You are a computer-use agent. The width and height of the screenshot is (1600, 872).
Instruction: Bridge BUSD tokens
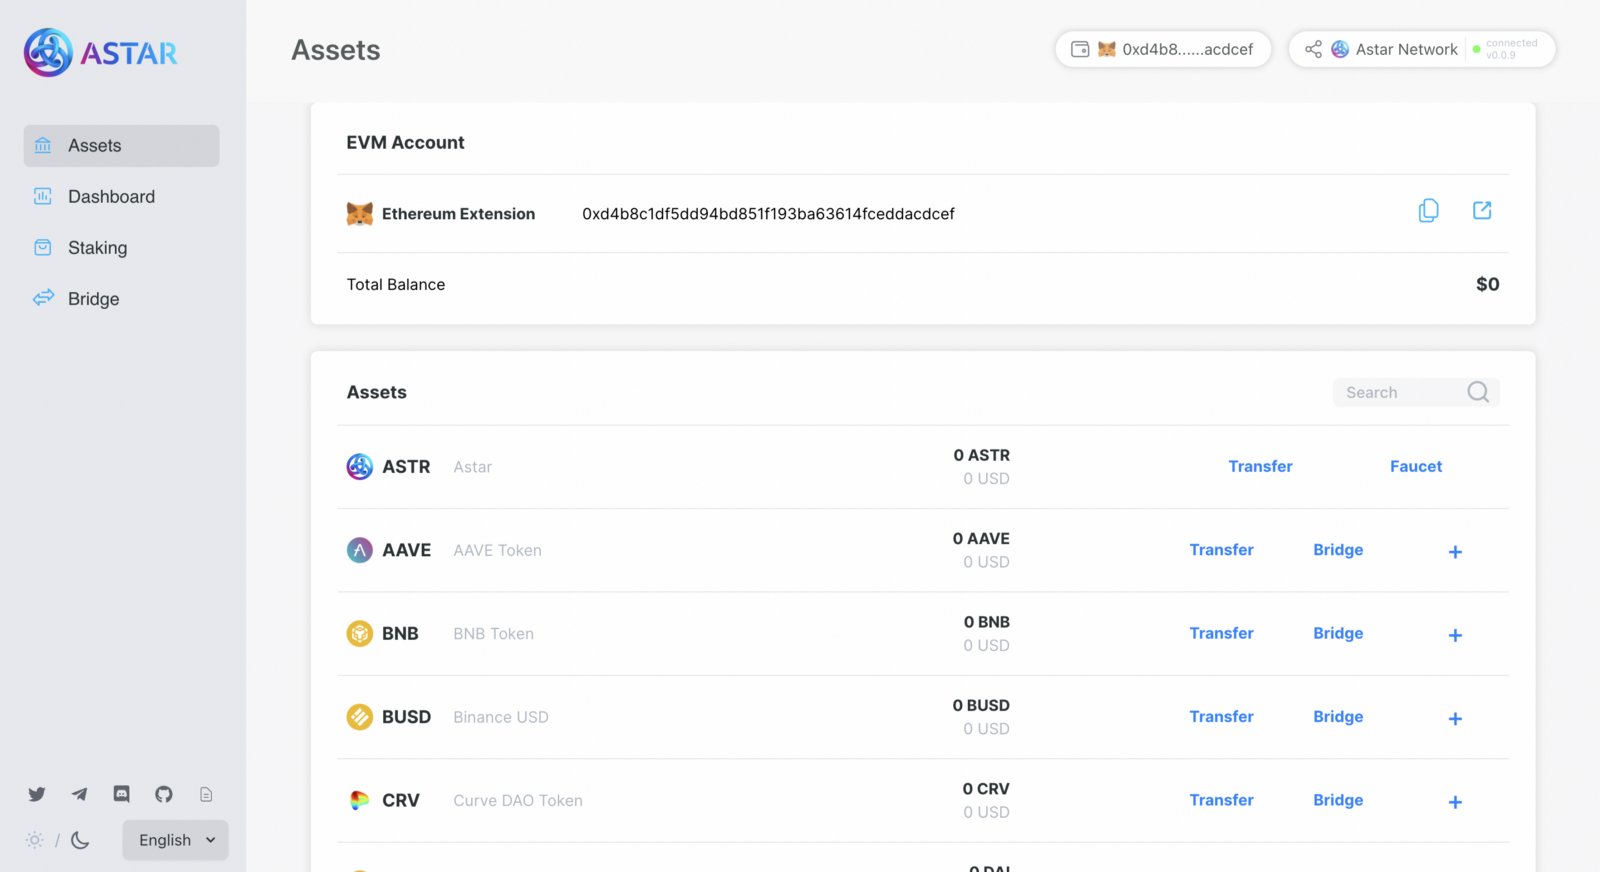tap(1338, 717)
